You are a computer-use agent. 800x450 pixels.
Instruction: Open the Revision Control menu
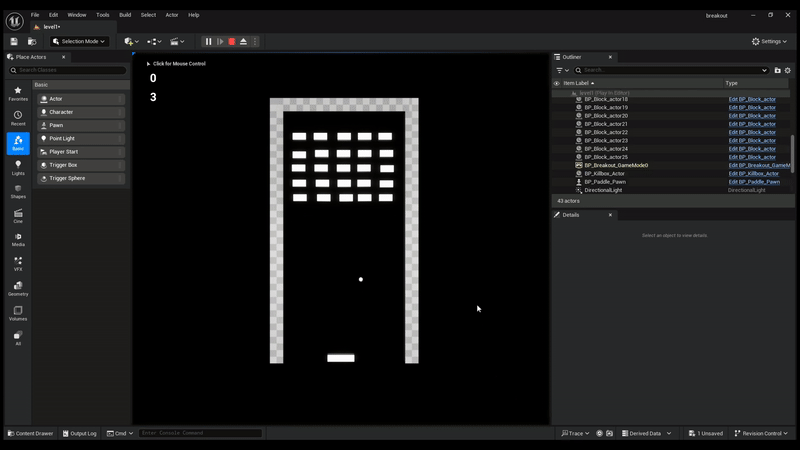tap(761, 433)
